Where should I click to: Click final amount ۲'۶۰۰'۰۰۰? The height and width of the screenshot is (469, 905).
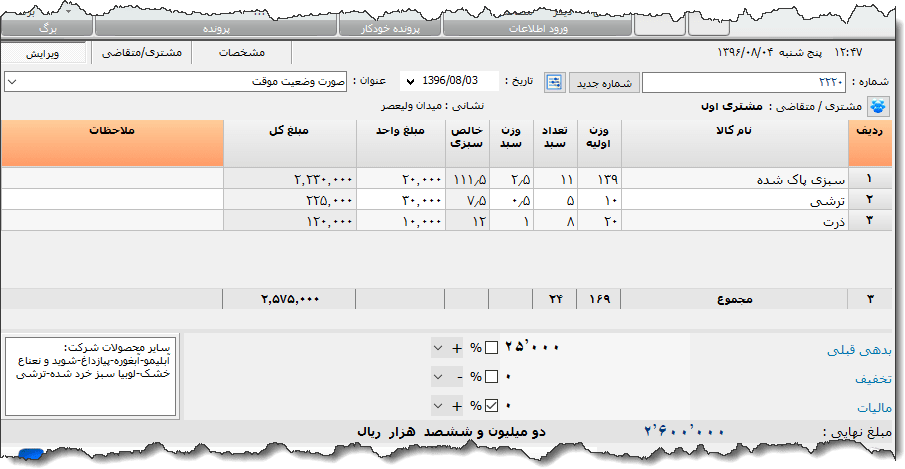click(684, 431)
